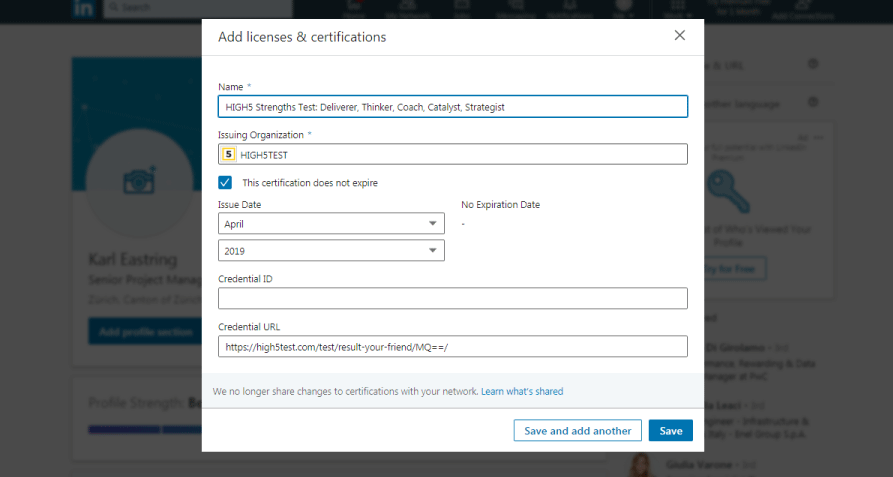Click the Premium key illustration in background
The image size is (893, 477).
click(x=728, y=192)
